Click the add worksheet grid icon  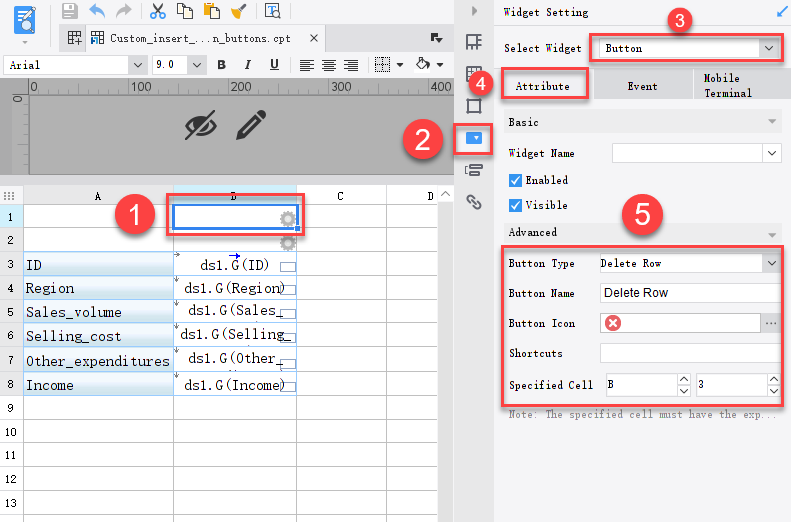[74, 38]
